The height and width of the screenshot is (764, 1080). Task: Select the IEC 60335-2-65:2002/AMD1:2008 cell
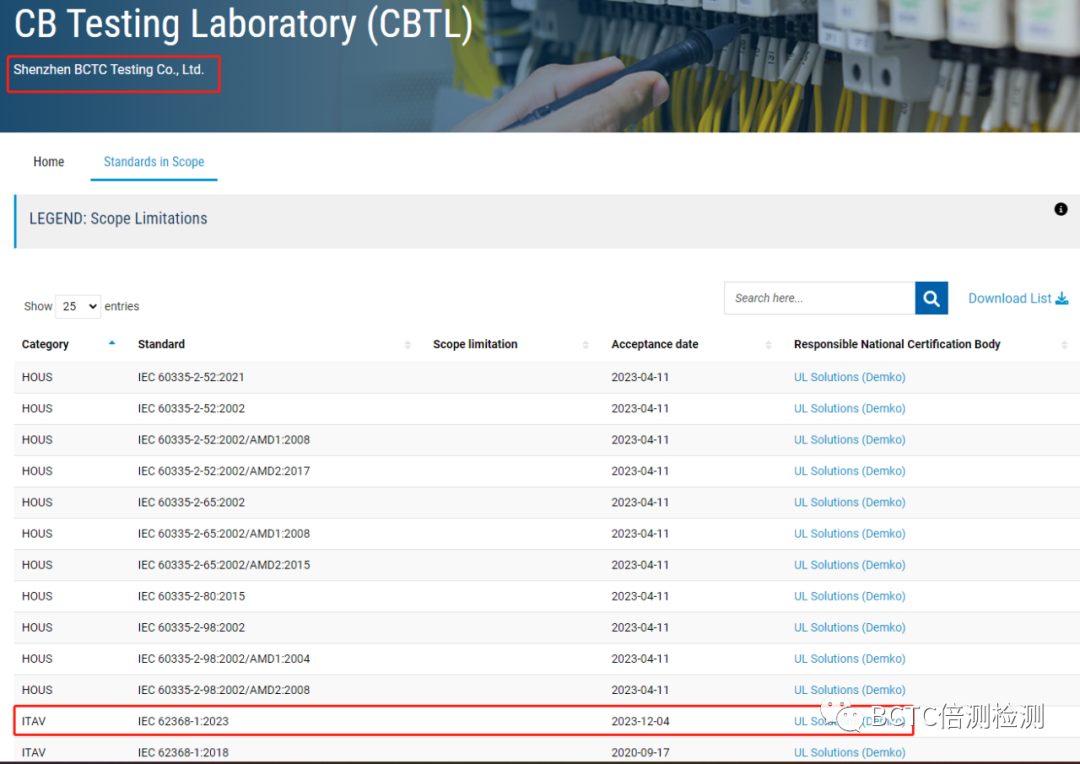click(224, 534)
